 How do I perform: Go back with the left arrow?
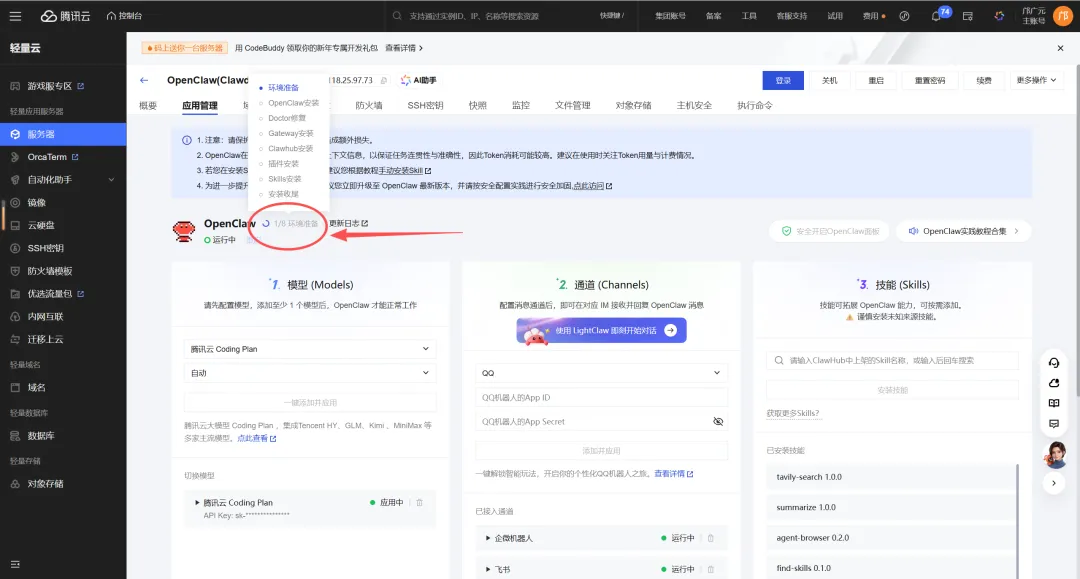click(x=144, y=81)
